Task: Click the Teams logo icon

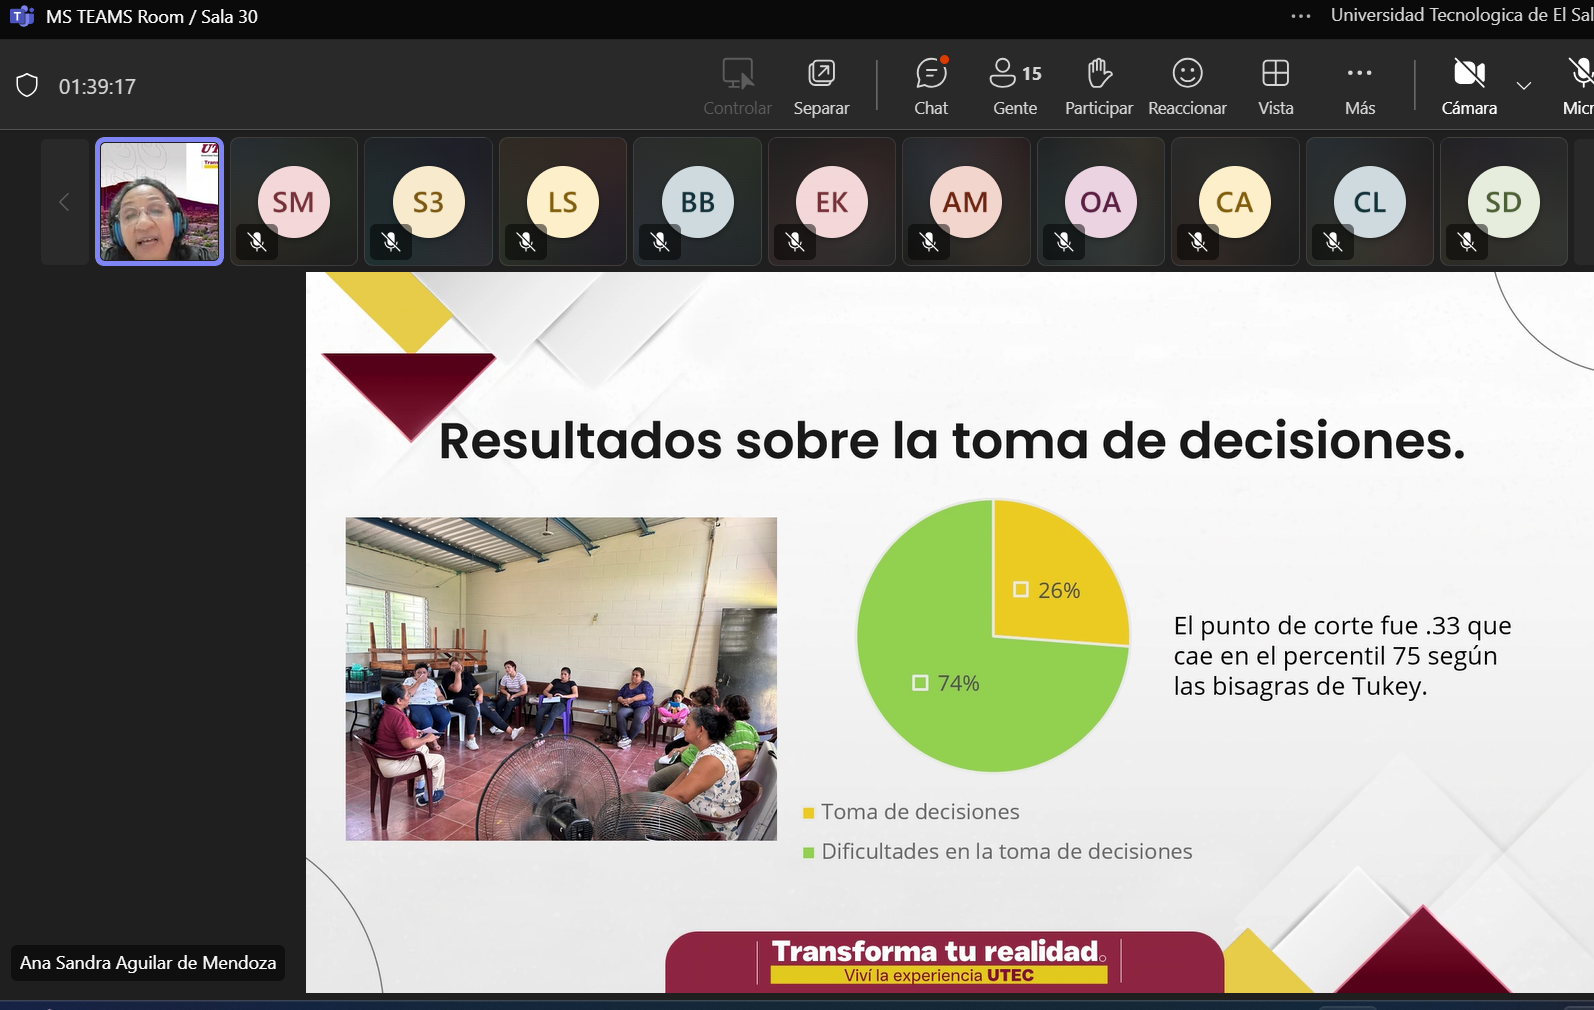Action: (22, 16)
